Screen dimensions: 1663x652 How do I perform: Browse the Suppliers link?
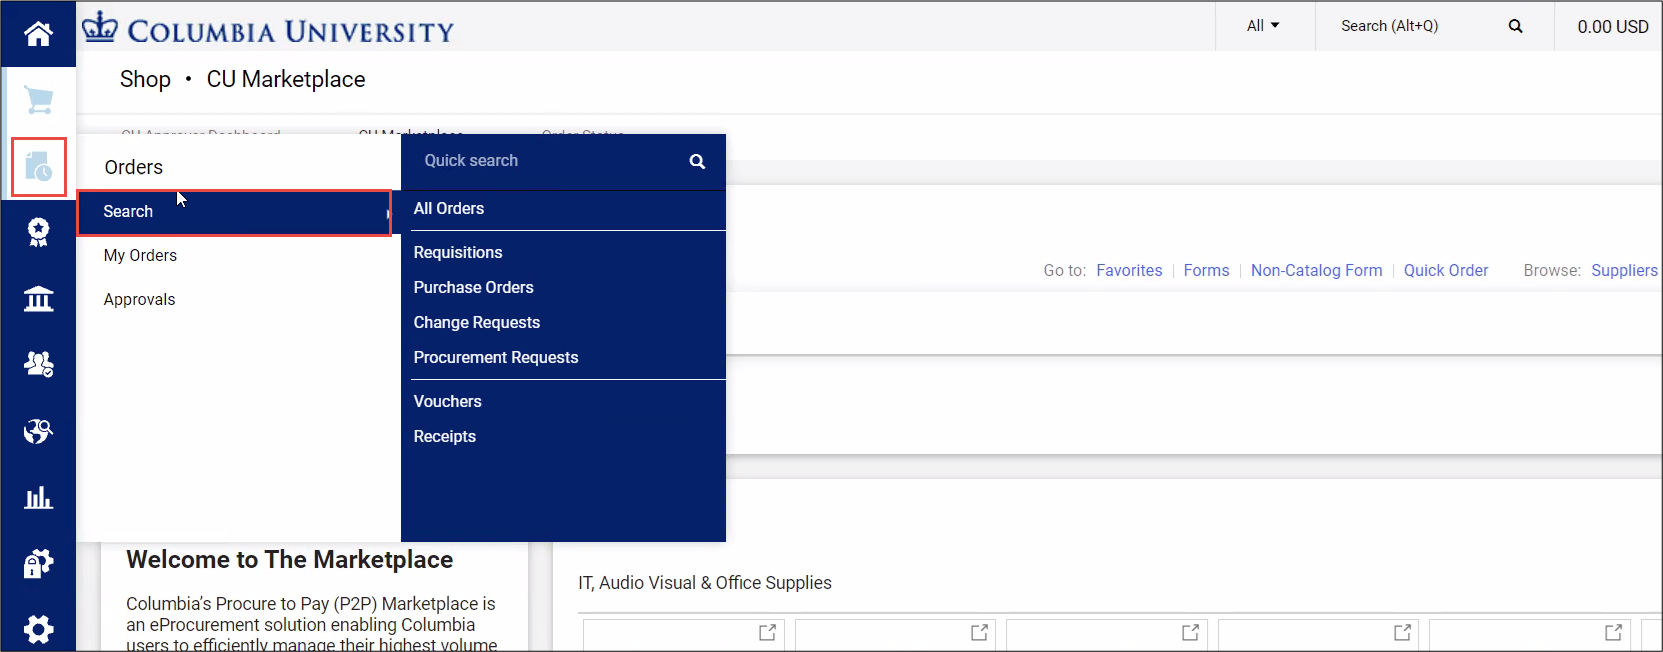click(1624, 270)
